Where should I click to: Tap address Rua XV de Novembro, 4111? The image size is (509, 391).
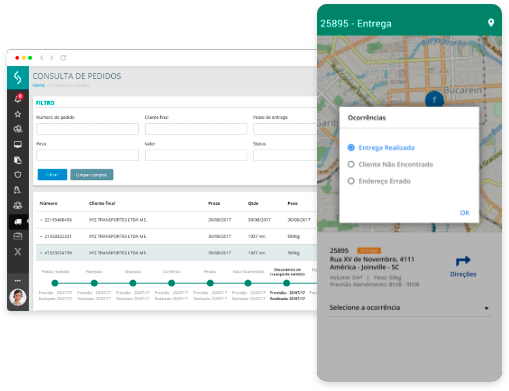tap(372, 259)
